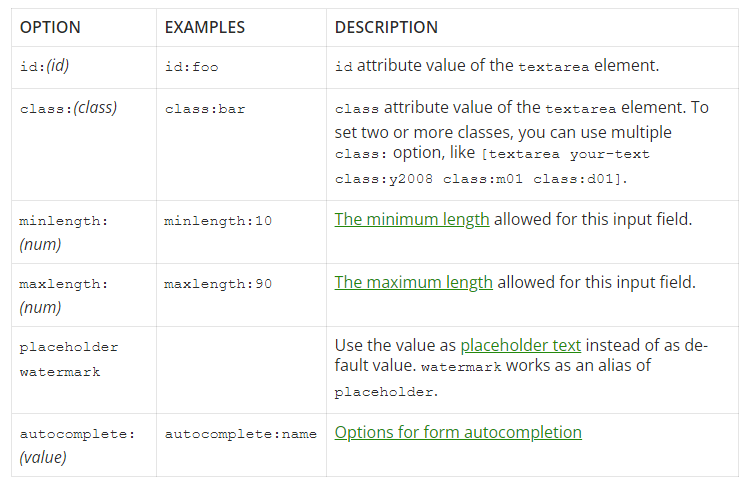Click the OPTION column header
Viewport: 748px width, 484px height.
[x=50, y=27]
